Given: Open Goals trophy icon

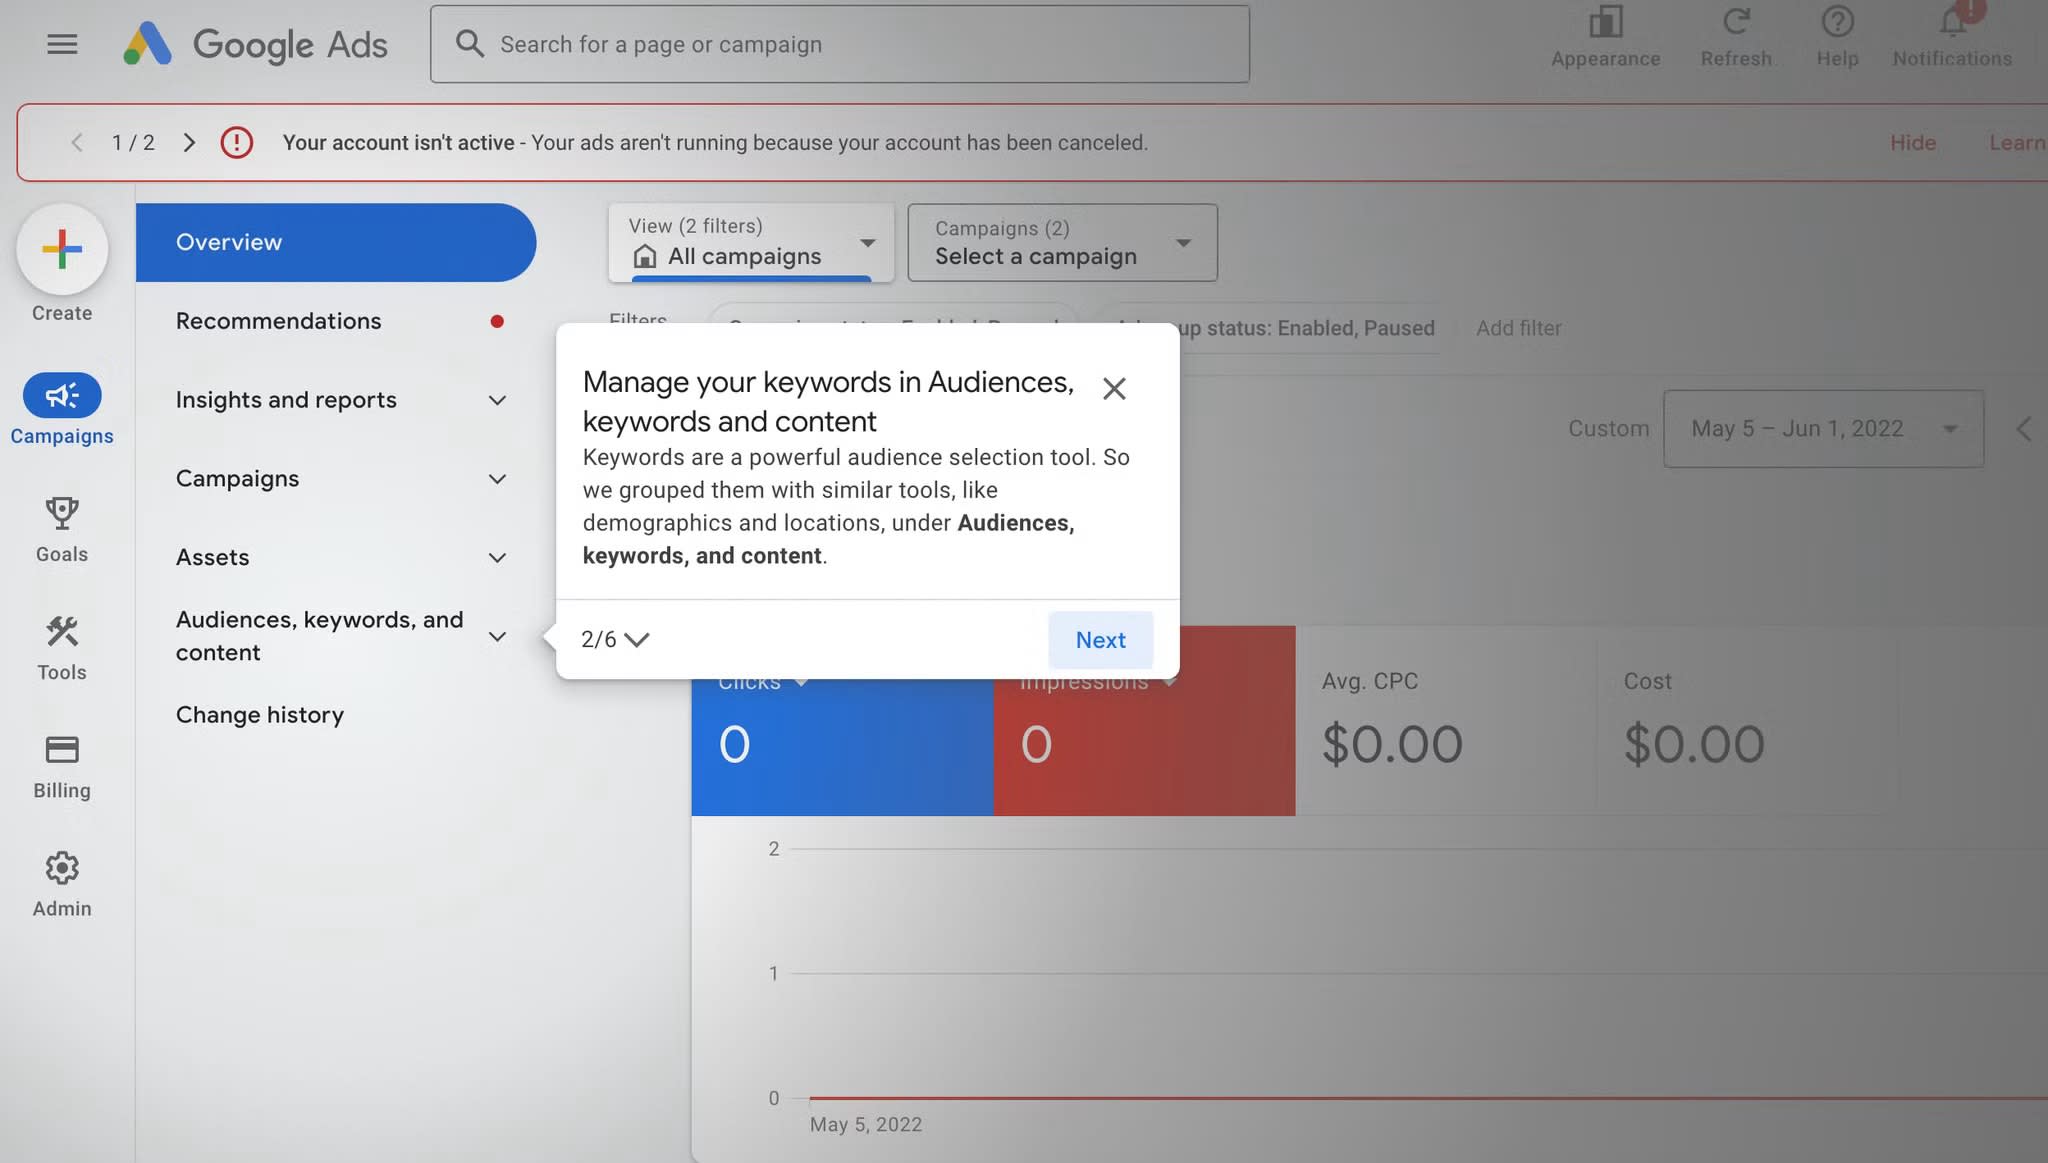Looking at the screenshot, I should coord(62,514).
